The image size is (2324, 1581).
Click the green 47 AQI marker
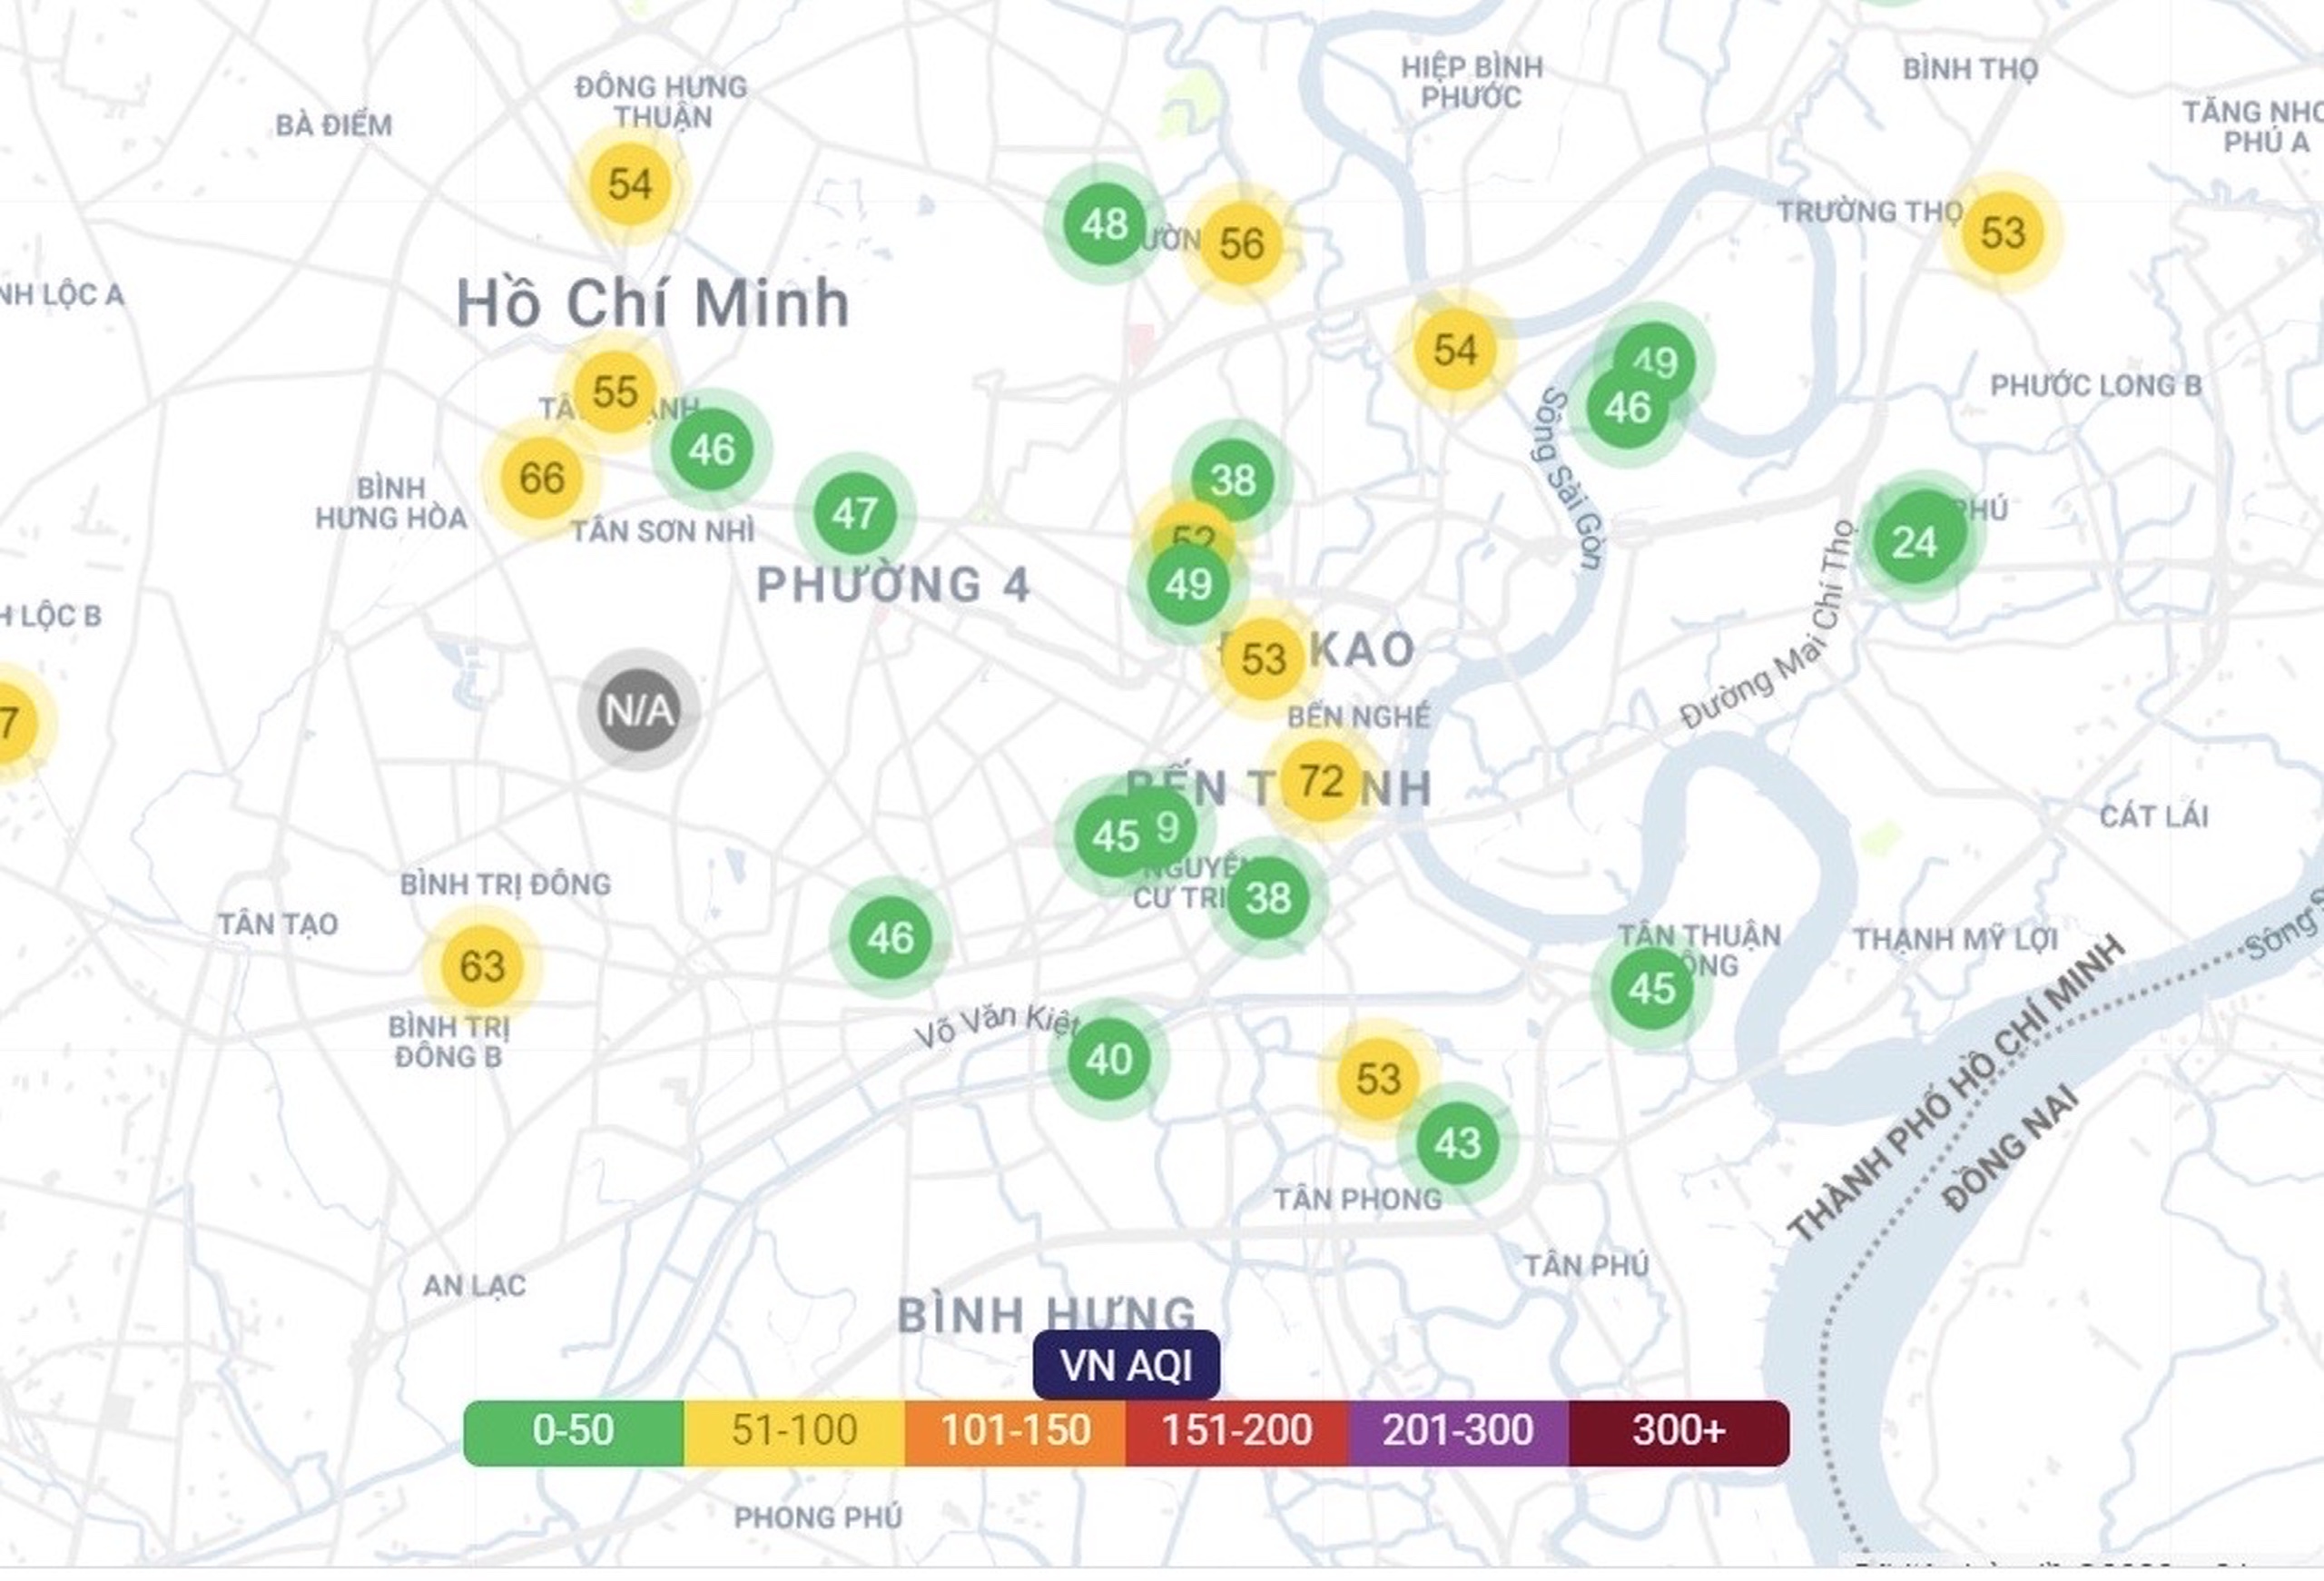tap(854, 513)
